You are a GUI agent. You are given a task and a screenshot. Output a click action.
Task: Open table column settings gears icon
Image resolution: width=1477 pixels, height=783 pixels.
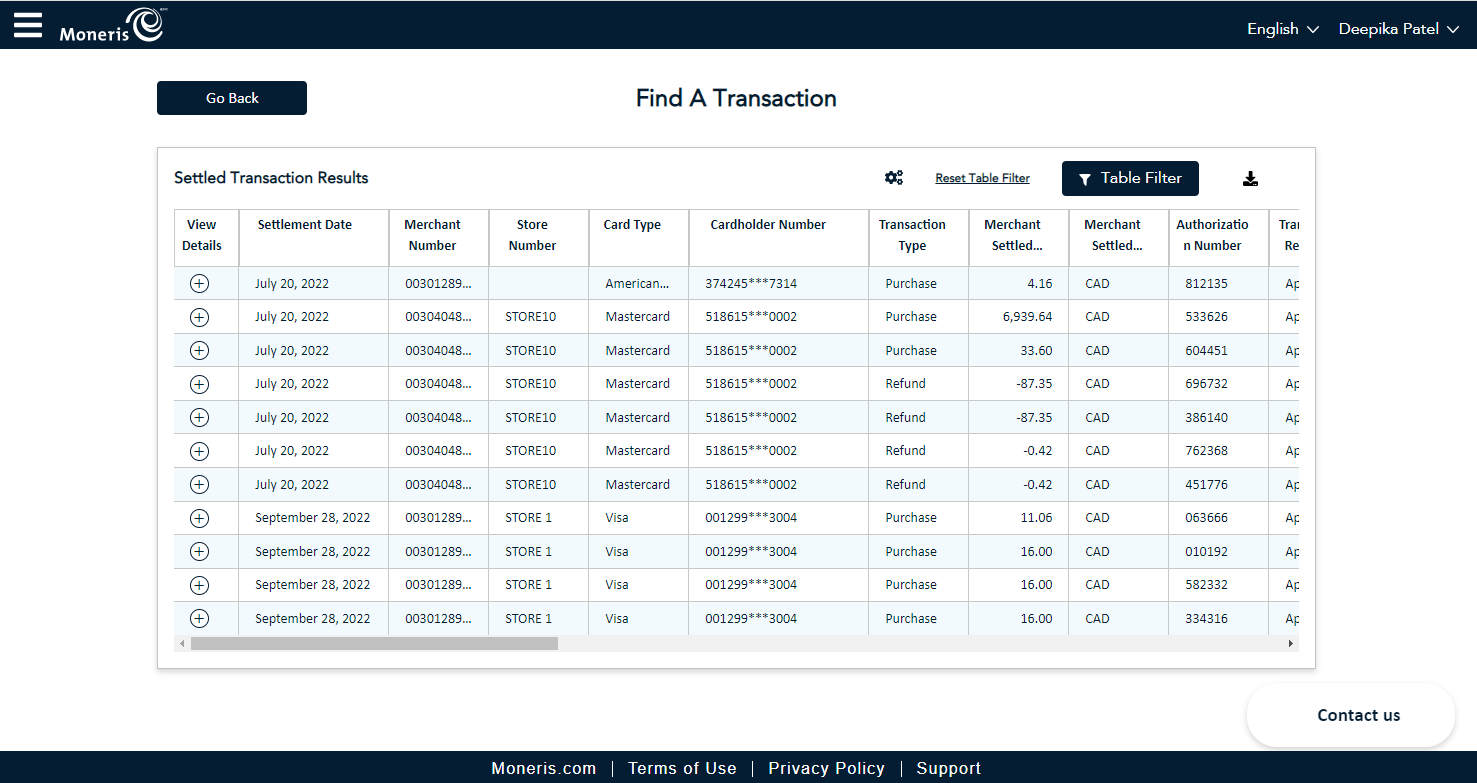(894, 178)
